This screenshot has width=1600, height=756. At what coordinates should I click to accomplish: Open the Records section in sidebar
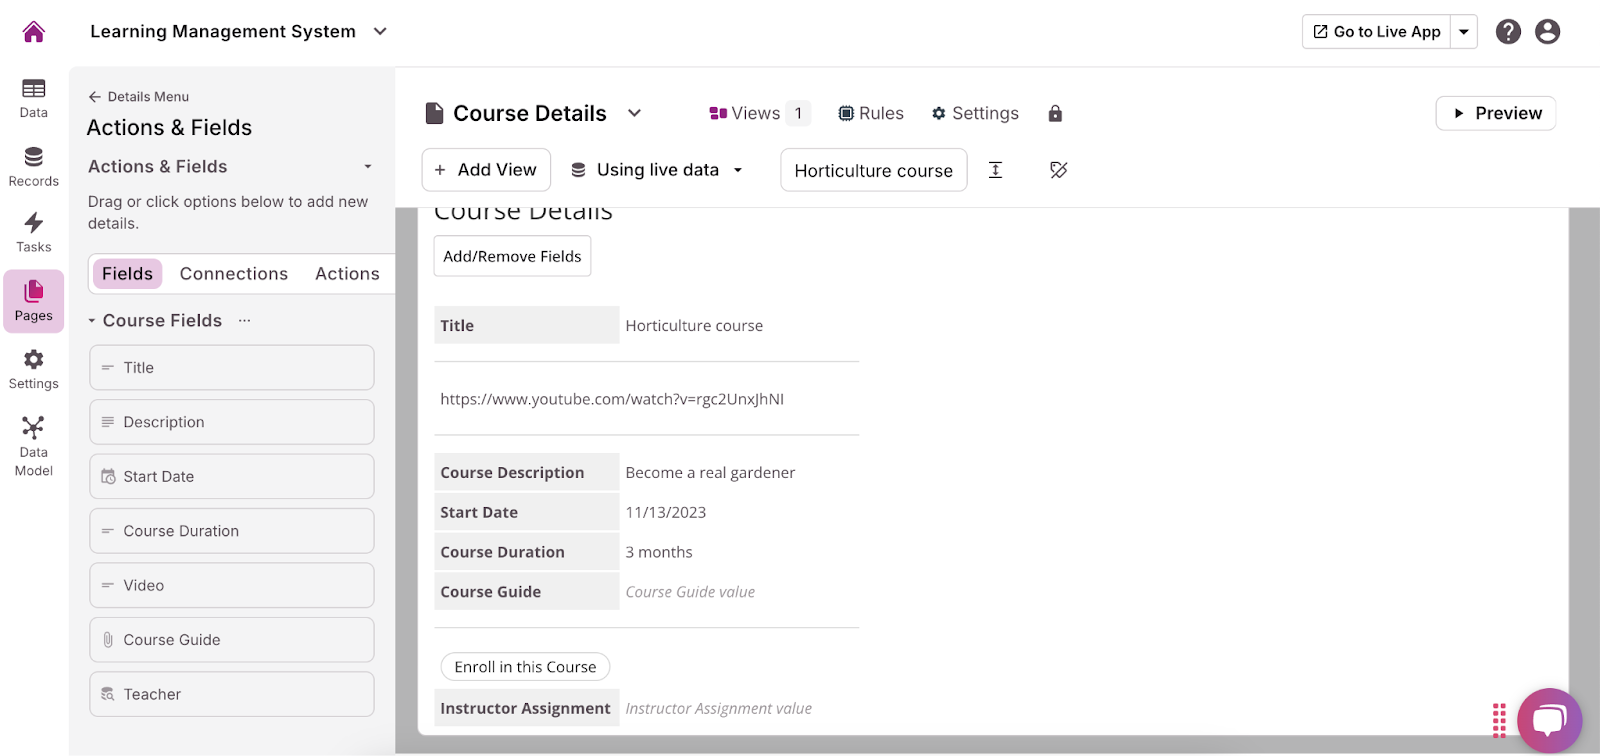coord(33,166)
